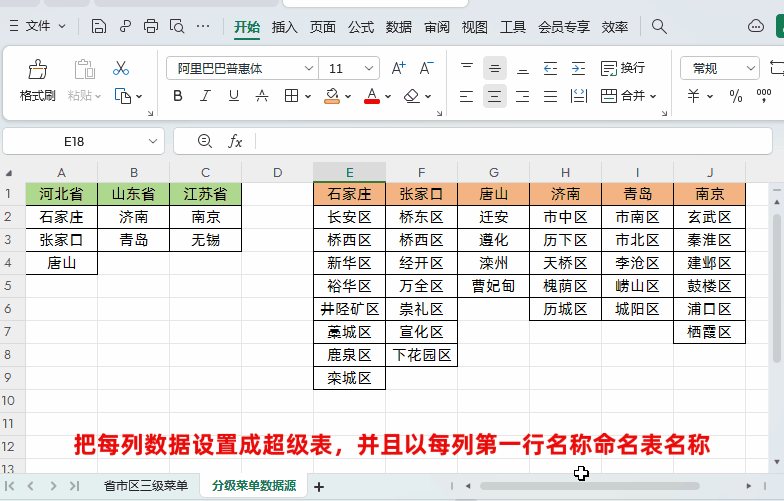This screenshot has height=501, width=784.
Task: Add a new sheet with plus button
Action: pos(319,486)
